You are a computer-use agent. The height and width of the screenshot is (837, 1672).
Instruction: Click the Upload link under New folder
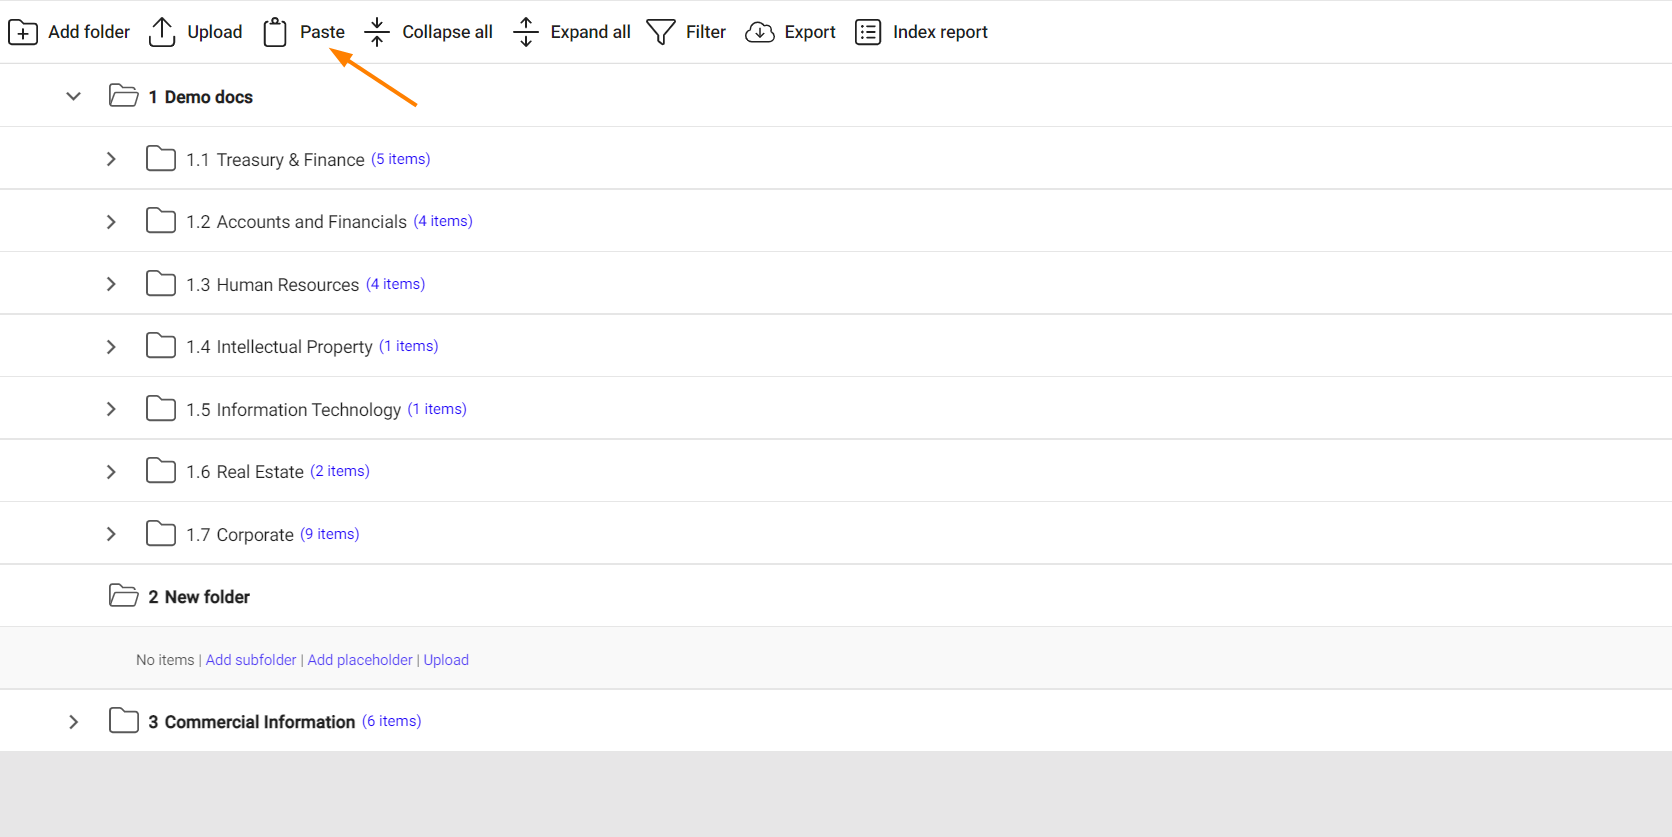[x=446, y=660]
